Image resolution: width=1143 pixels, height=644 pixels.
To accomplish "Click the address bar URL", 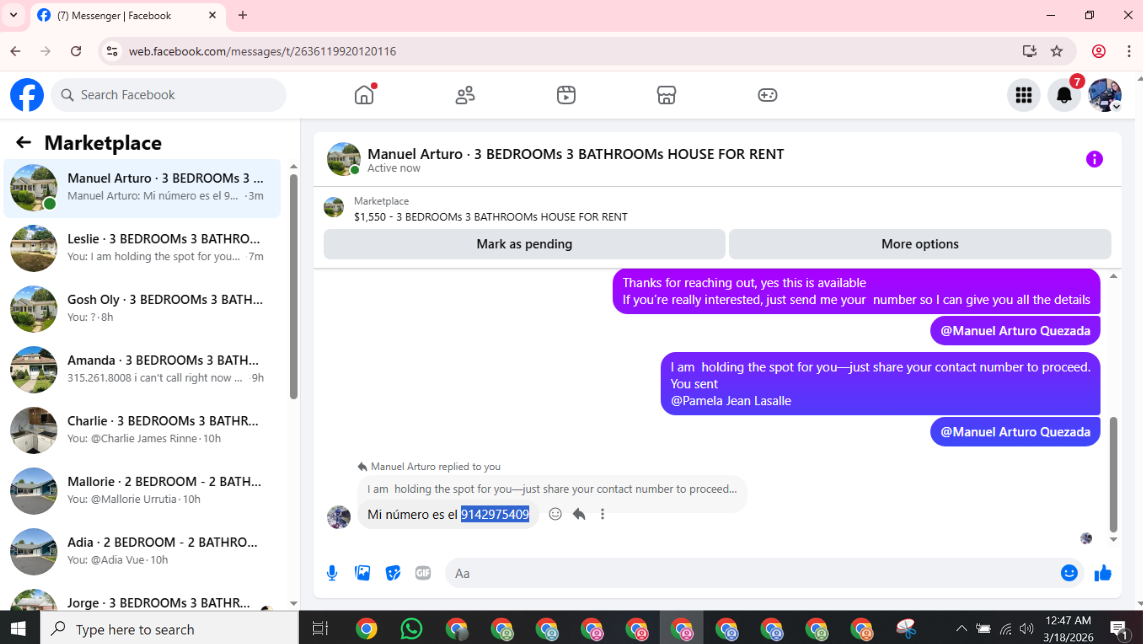I will tap(262, 51).
